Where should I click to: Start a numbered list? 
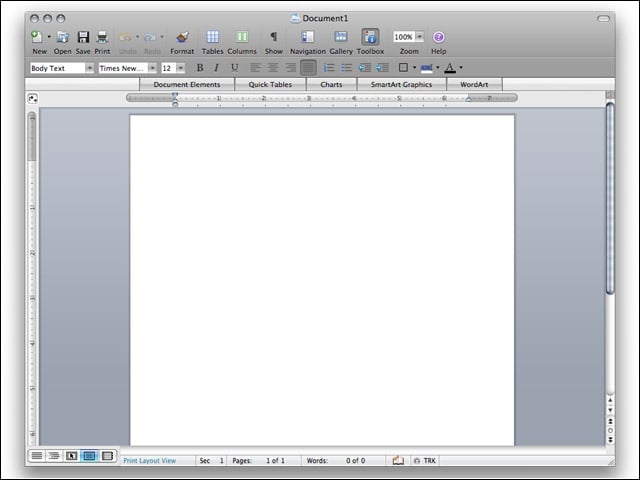[x=329, y=68]
